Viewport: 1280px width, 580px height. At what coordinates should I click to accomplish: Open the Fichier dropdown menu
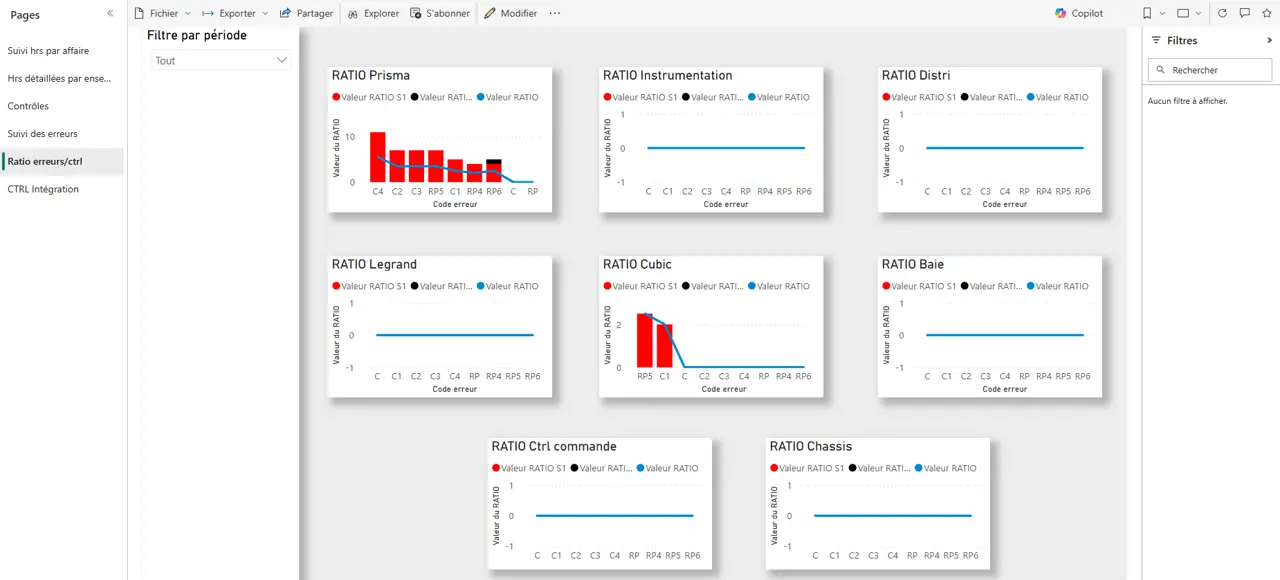(x=163, y=13)
